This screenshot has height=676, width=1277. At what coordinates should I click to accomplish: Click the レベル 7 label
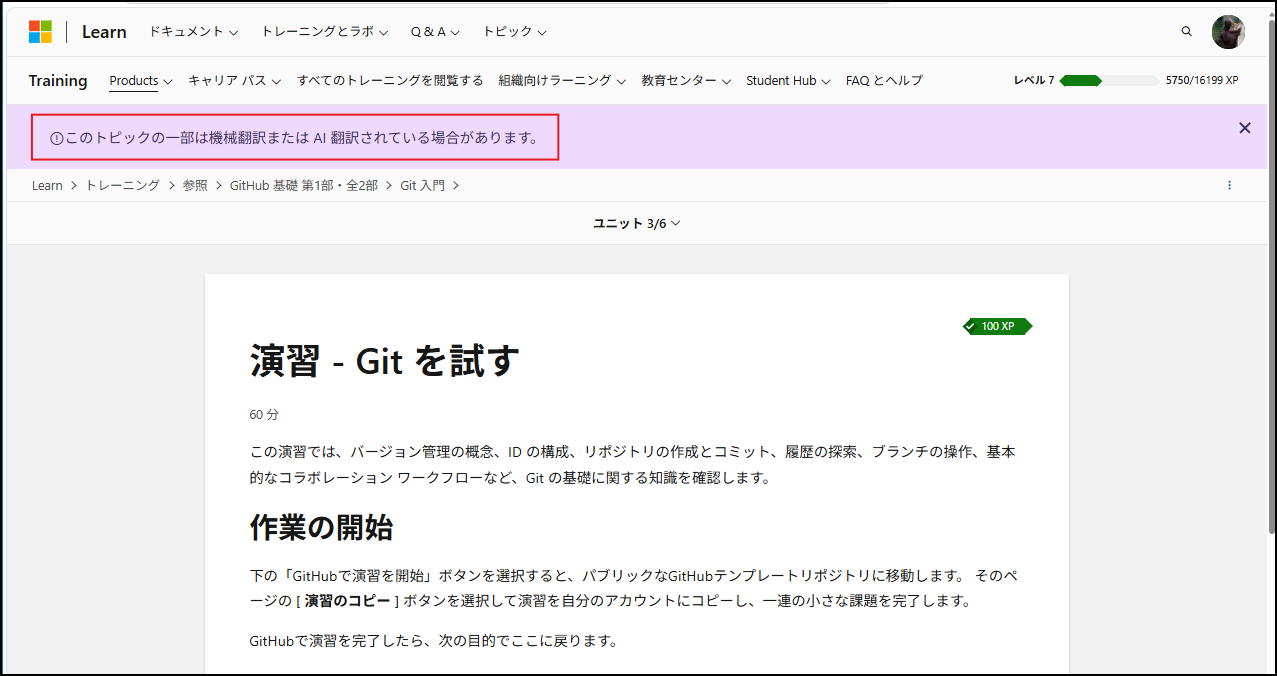[x=1033, y=80]
